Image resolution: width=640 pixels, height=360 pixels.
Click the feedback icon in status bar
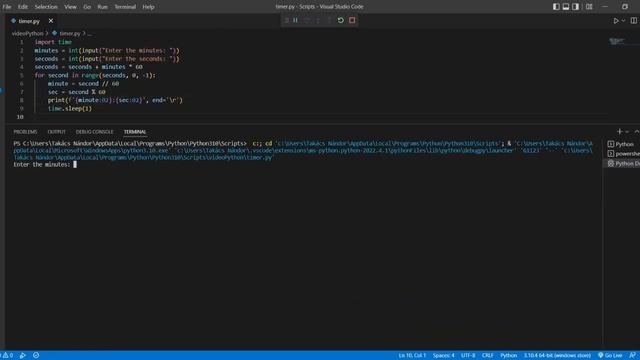pyautogui.click(x=633, y=356)
